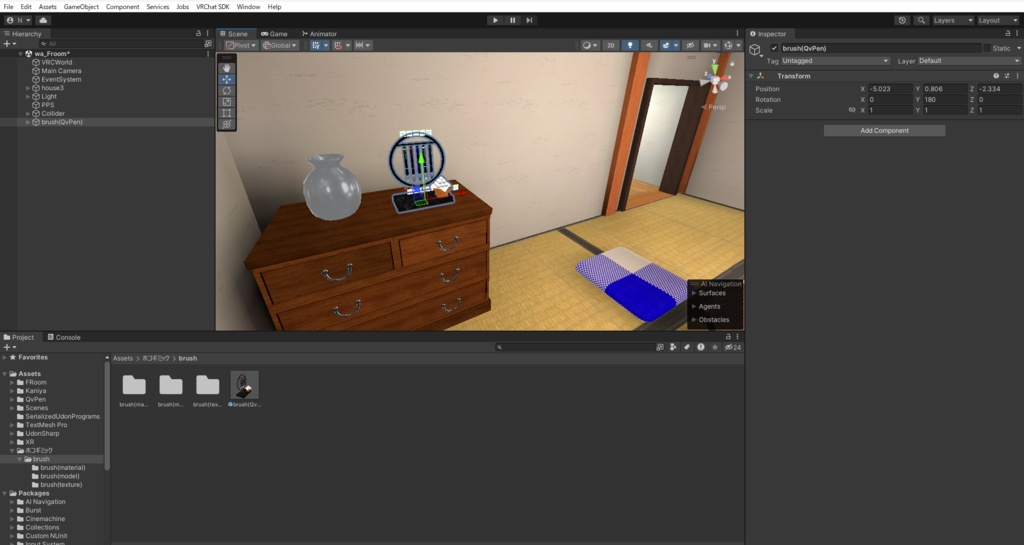Select brush(QvPen) in Hierarchy
Viewport: 1024px width, 545px height.
[x=62, y=122]
